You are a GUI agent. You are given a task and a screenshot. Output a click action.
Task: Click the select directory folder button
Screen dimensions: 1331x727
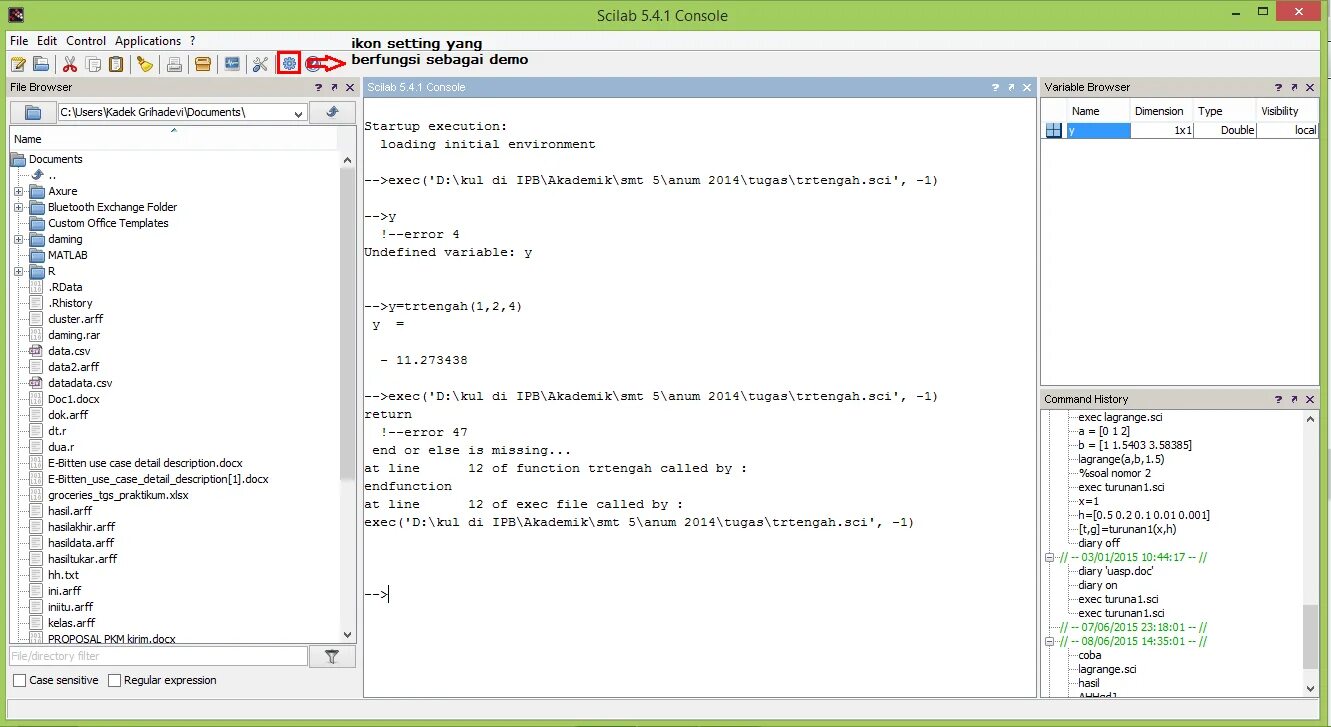click(33, 113)
